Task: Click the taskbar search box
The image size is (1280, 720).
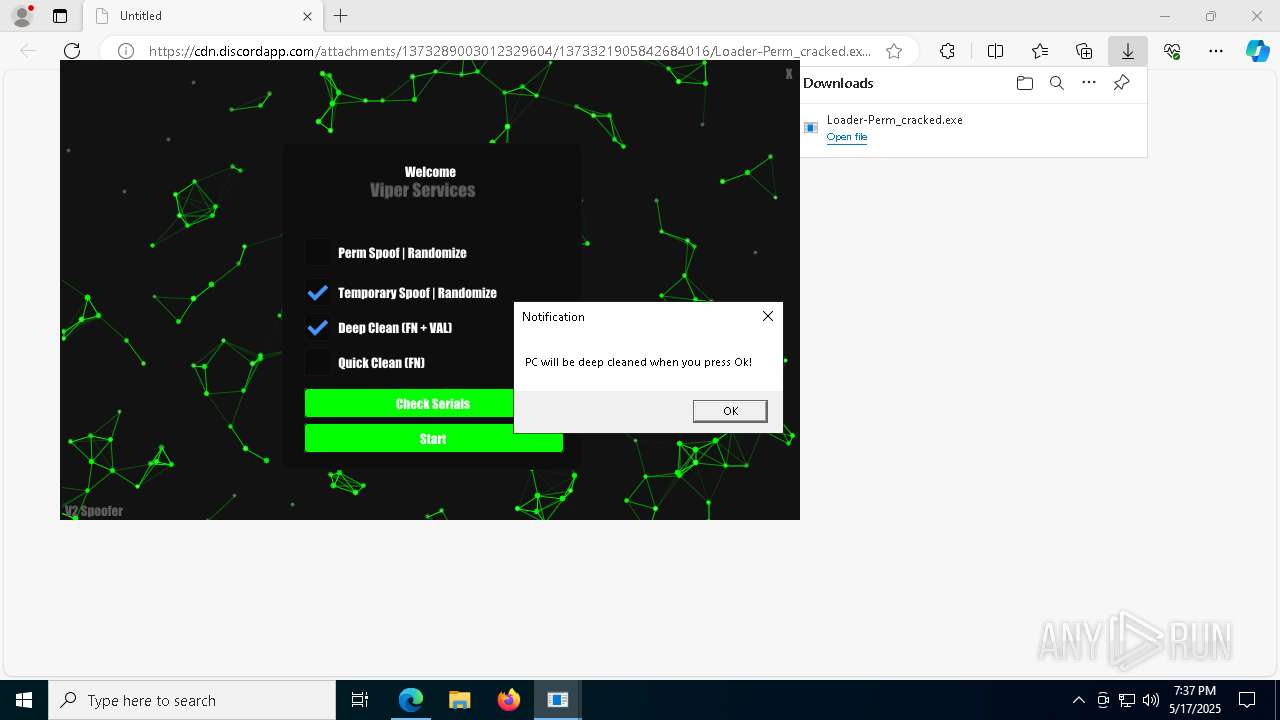Action: [192, 700]
